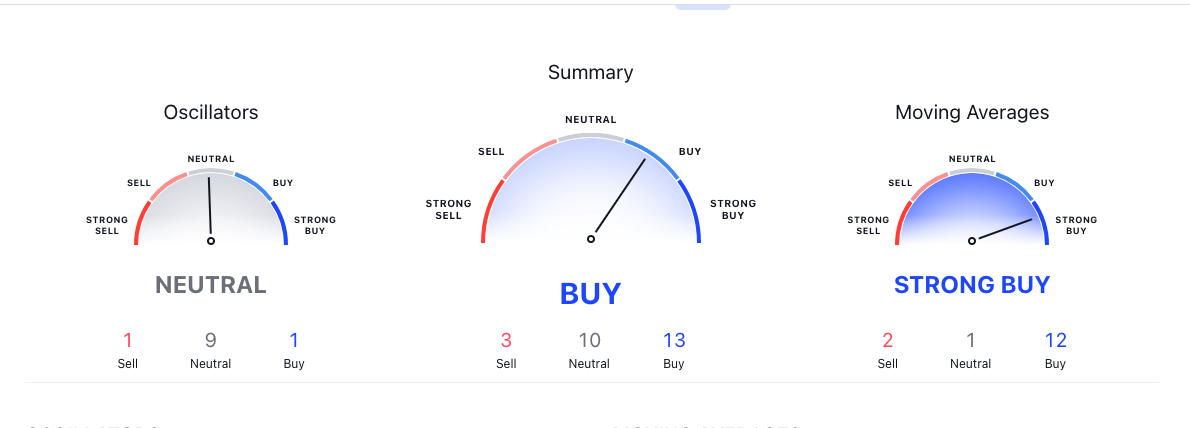1190x428 pixels.
Task: Select the Oscillators heading
Action: (211, 112)
